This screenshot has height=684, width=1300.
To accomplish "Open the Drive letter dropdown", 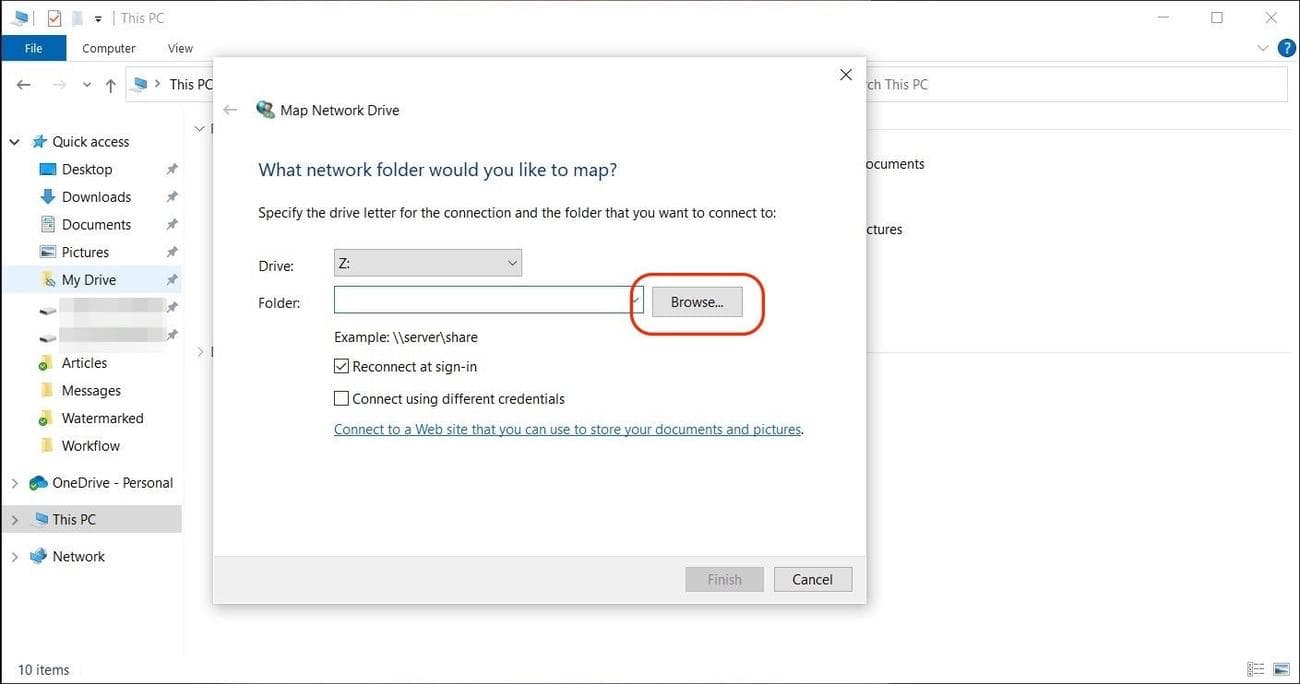I will [x=512, y=262].
